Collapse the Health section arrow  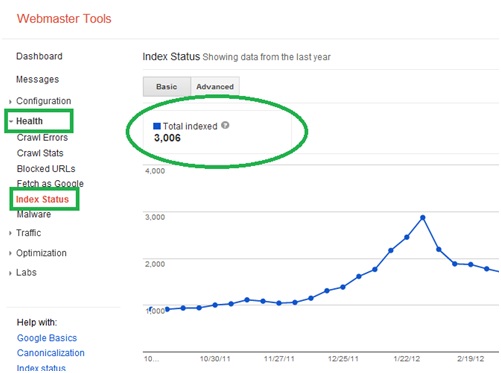point(11,121)
